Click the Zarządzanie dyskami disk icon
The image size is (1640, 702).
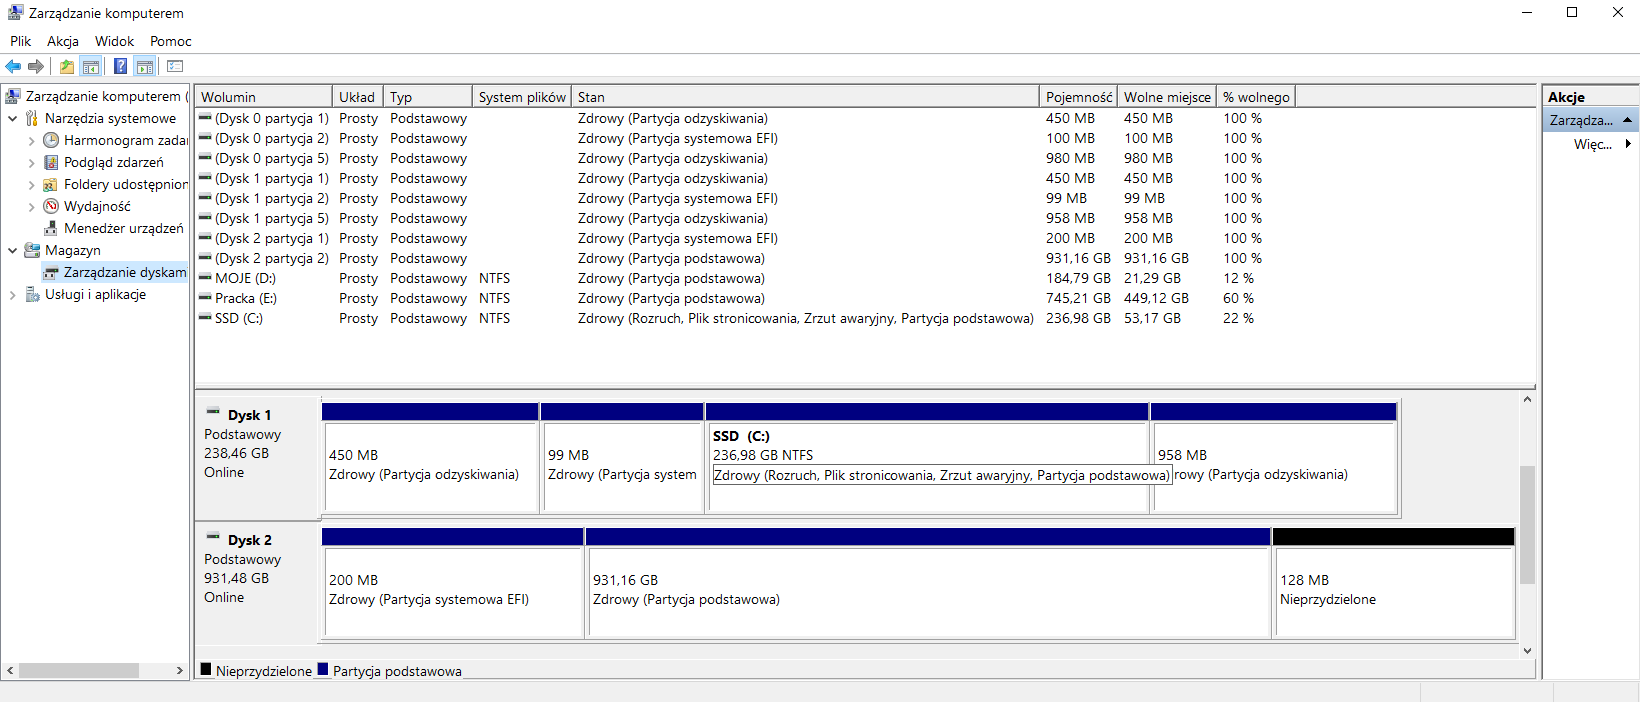click(x=51, y=272)
